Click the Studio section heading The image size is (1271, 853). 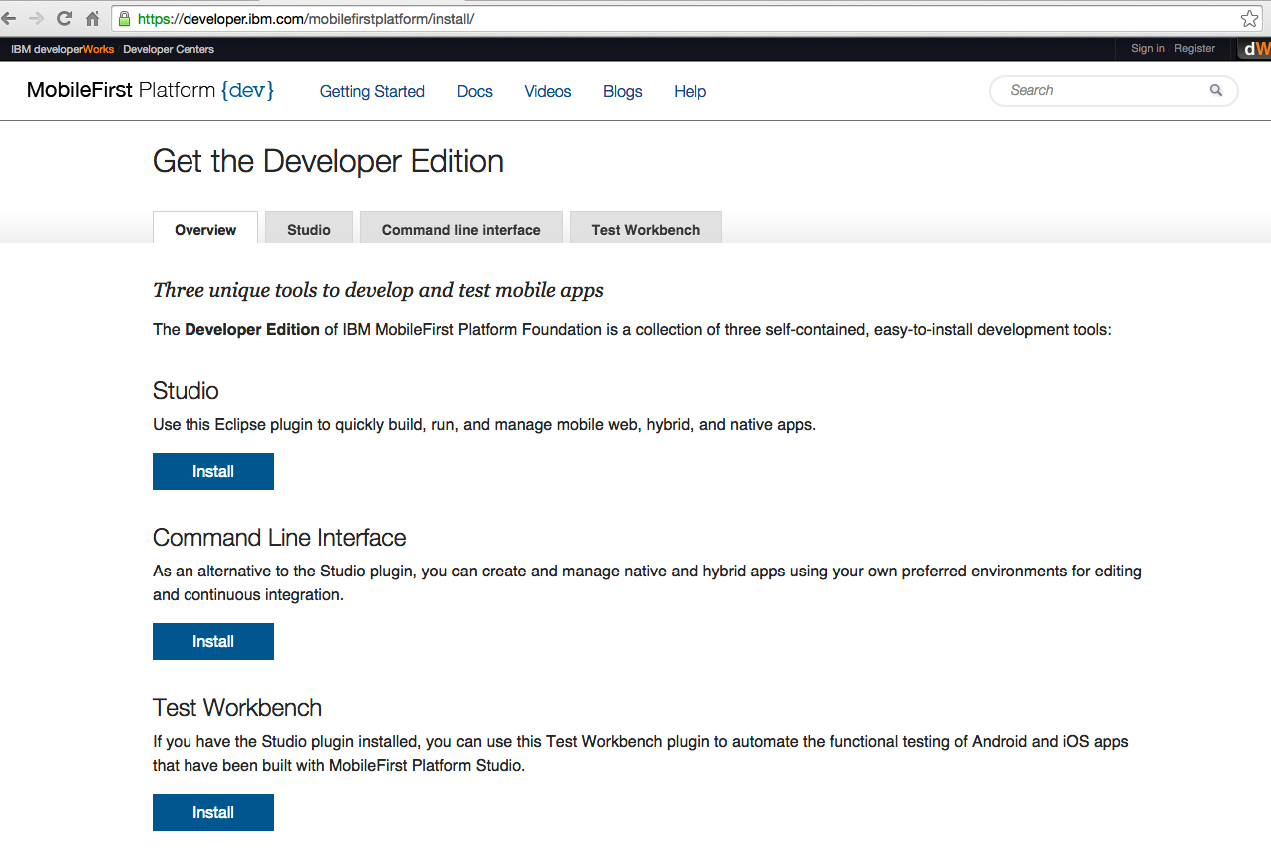[x=186, y=390]
